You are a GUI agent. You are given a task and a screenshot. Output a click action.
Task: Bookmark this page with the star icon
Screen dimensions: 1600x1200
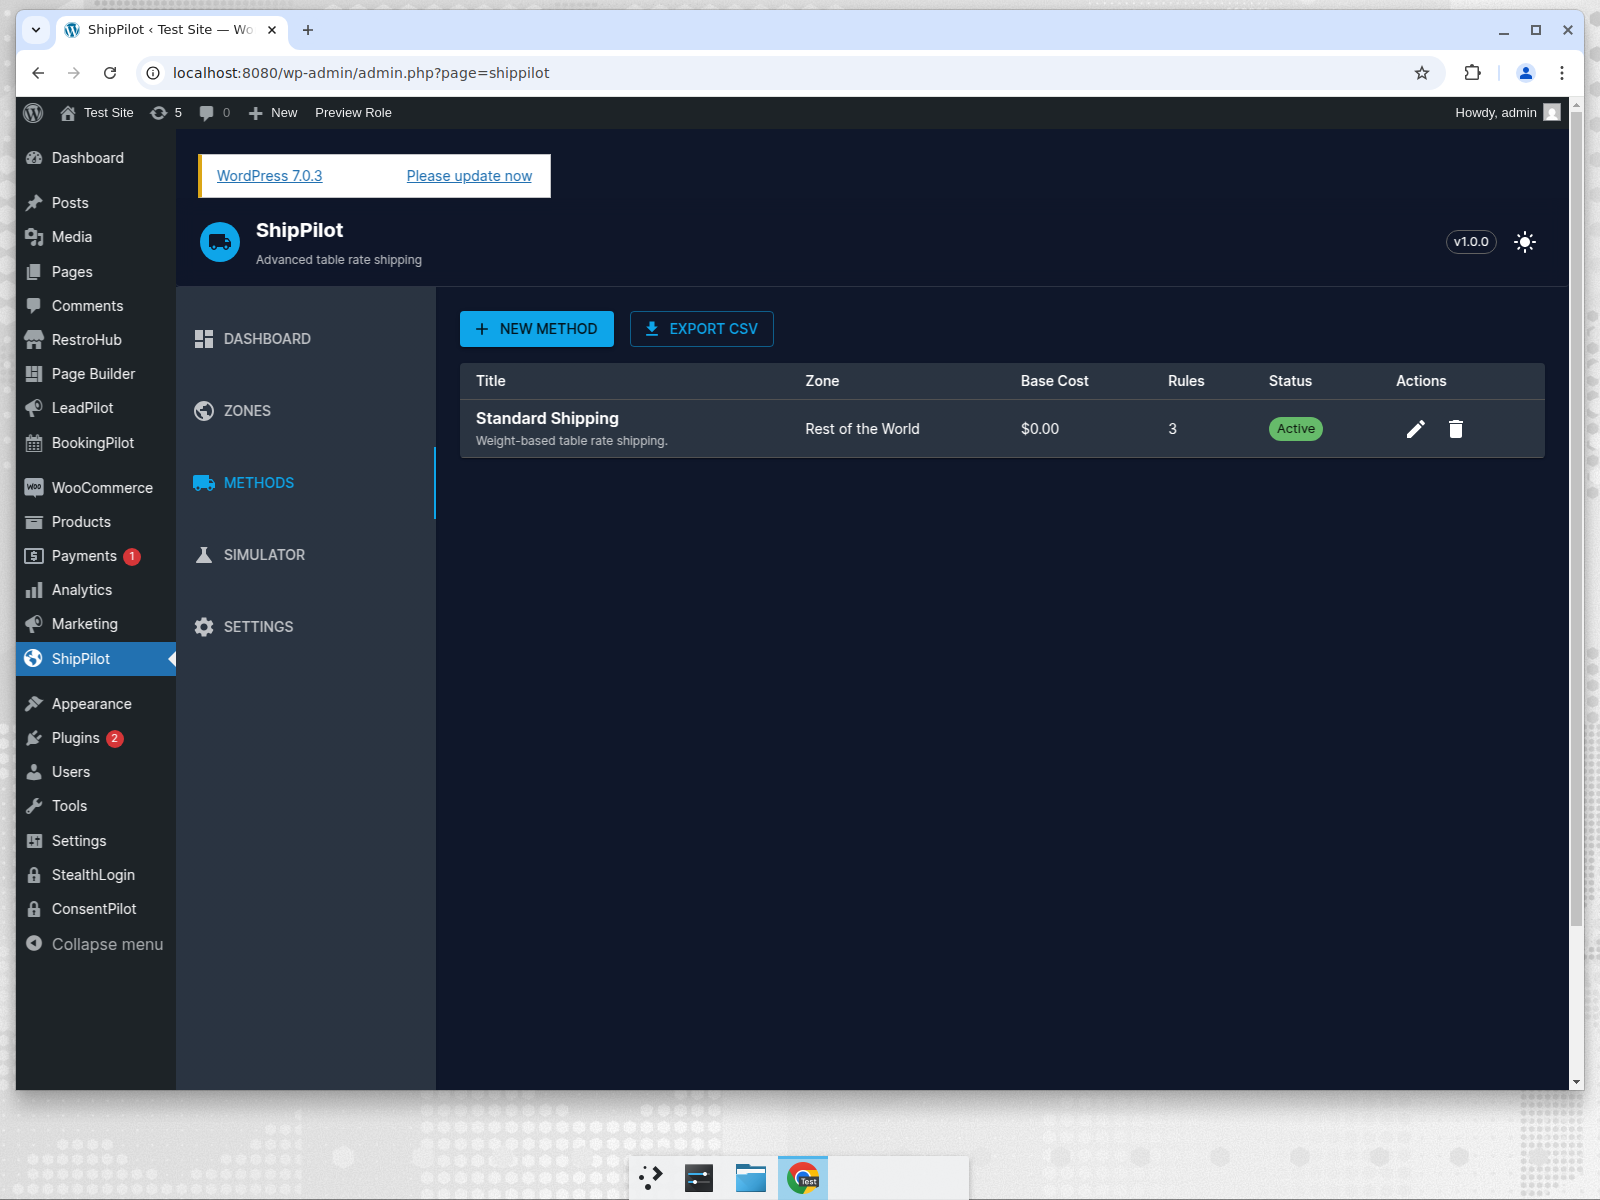pyautogui.click(x=1422, y=73)
